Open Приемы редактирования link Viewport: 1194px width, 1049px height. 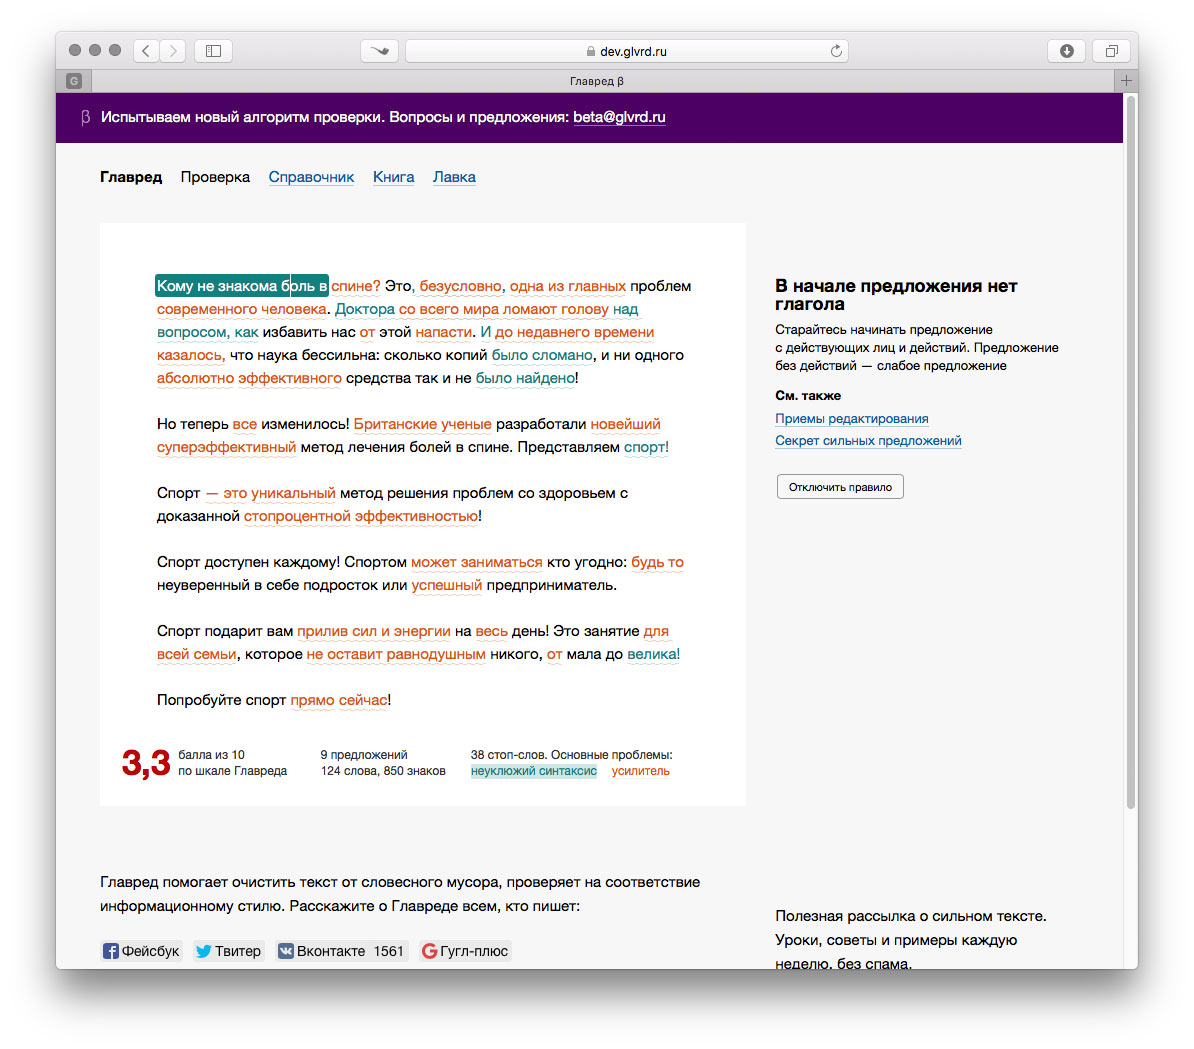[x=851, y=419]
